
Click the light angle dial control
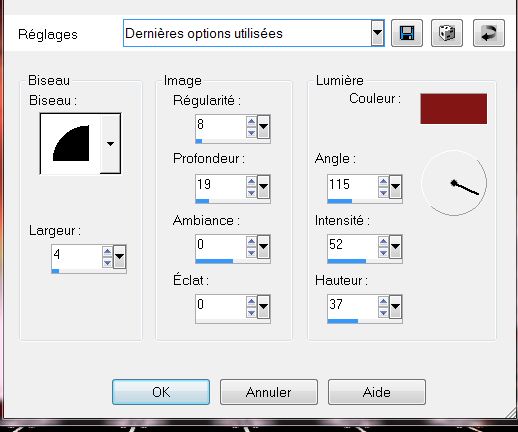454,183
